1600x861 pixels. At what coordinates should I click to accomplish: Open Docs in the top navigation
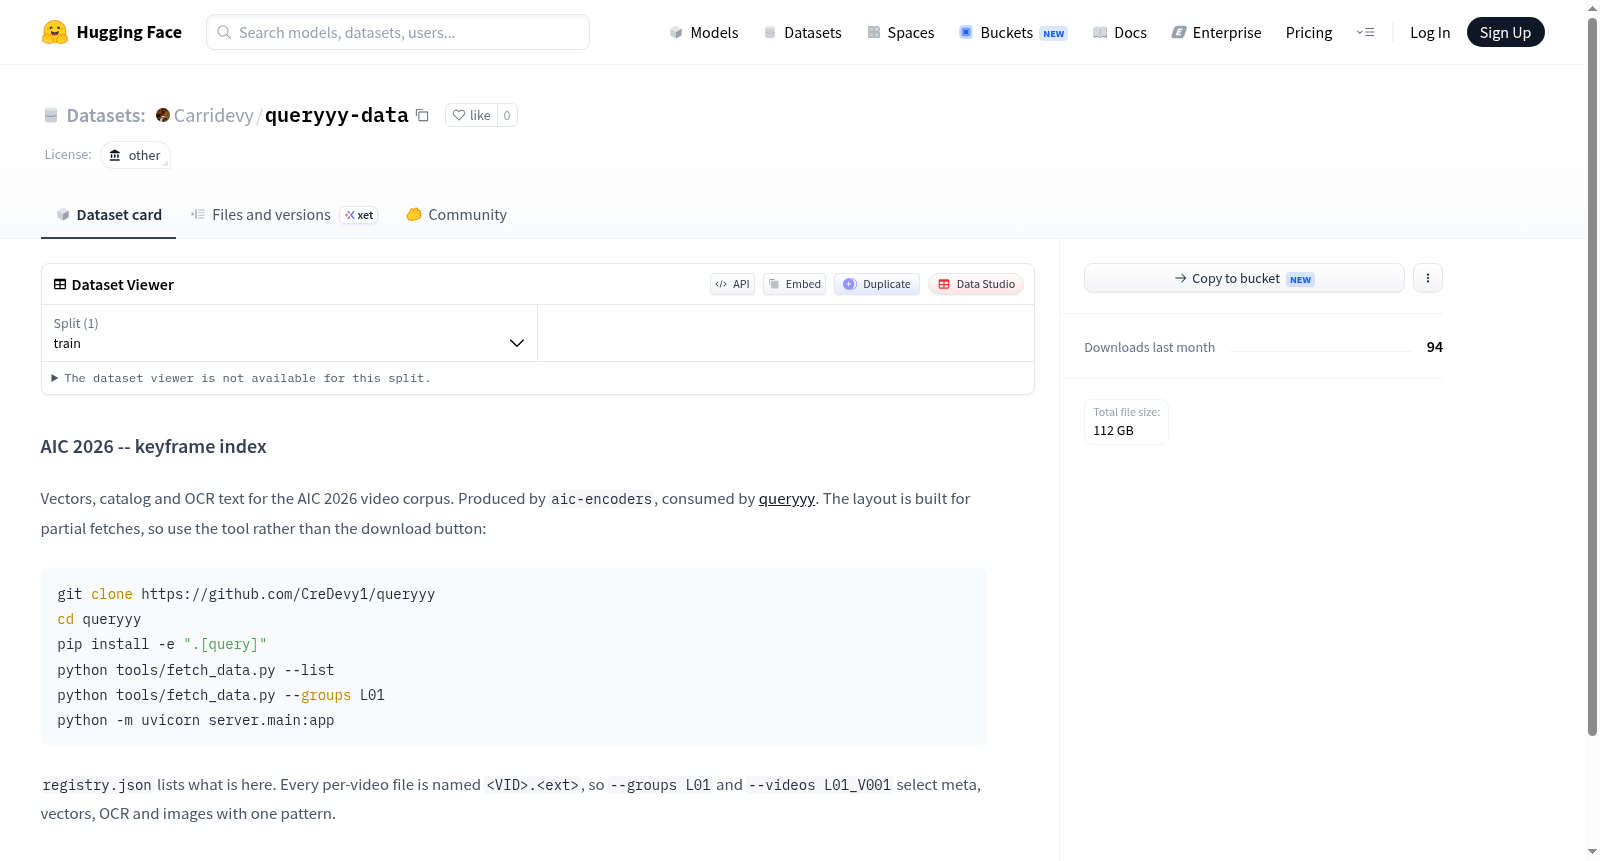click(x=1119, y=32)
